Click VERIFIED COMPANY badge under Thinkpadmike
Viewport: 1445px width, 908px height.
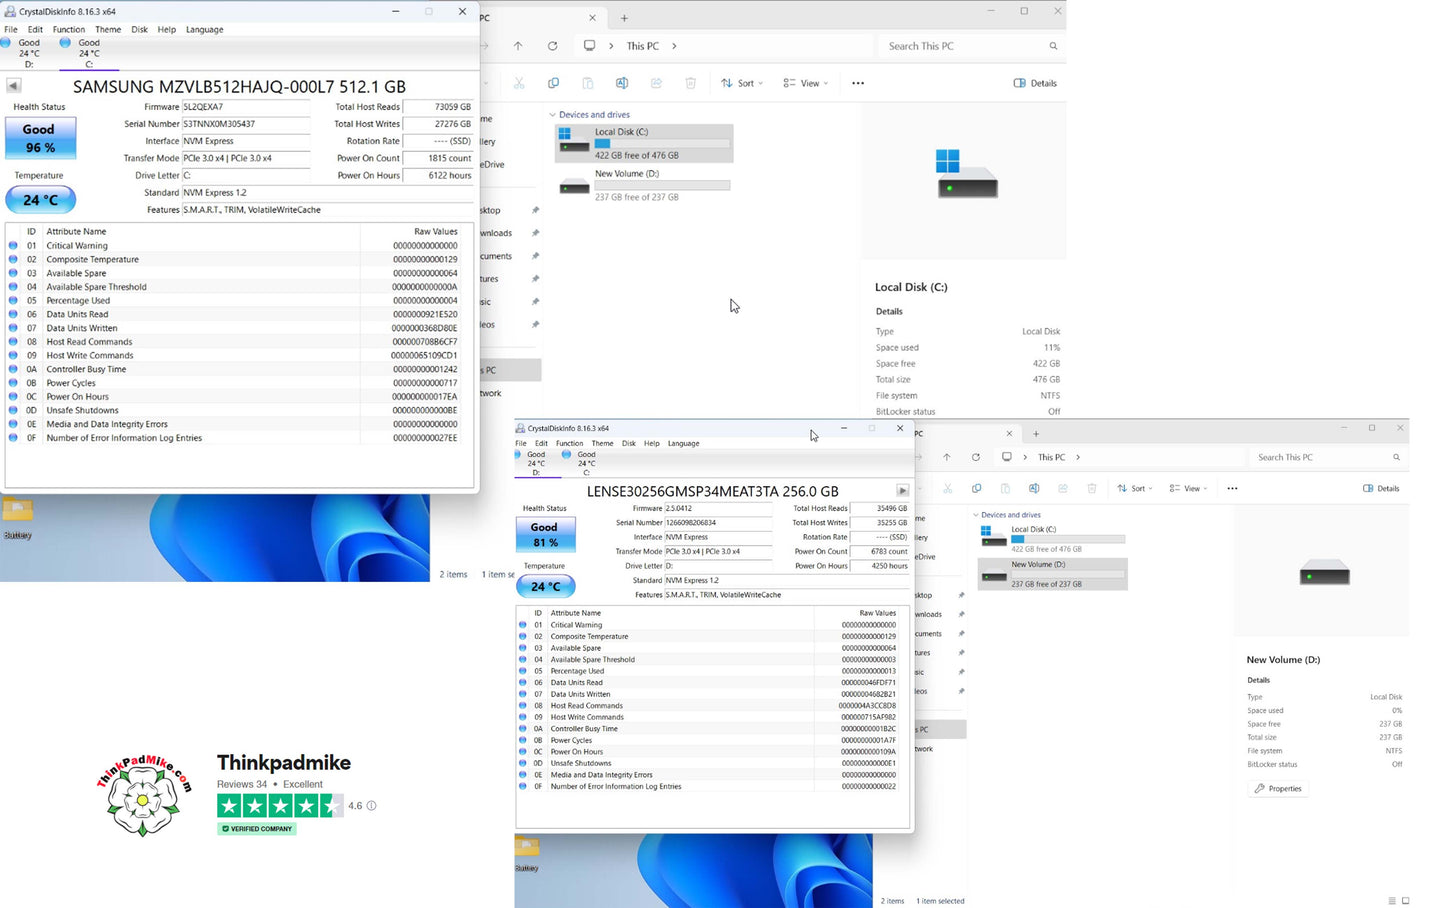(257, 828)
